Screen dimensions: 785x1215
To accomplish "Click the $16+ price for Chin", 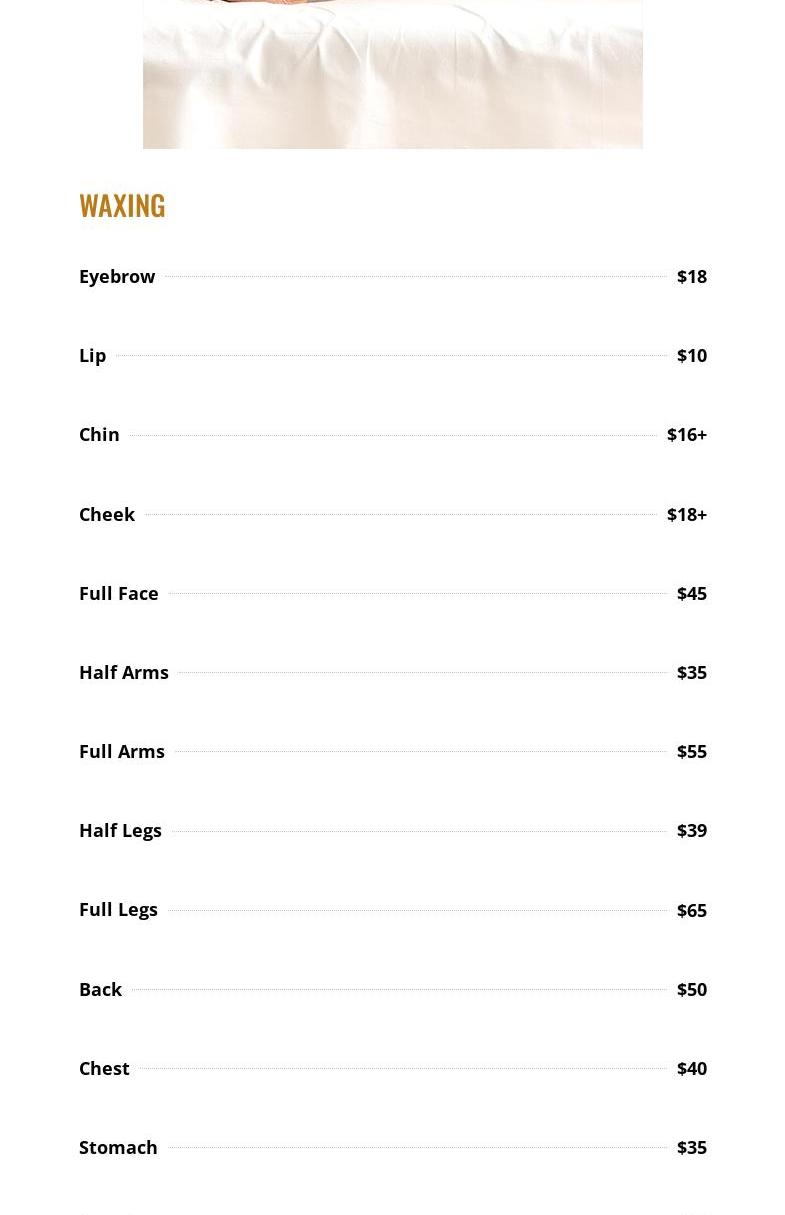I will [687, 434].
